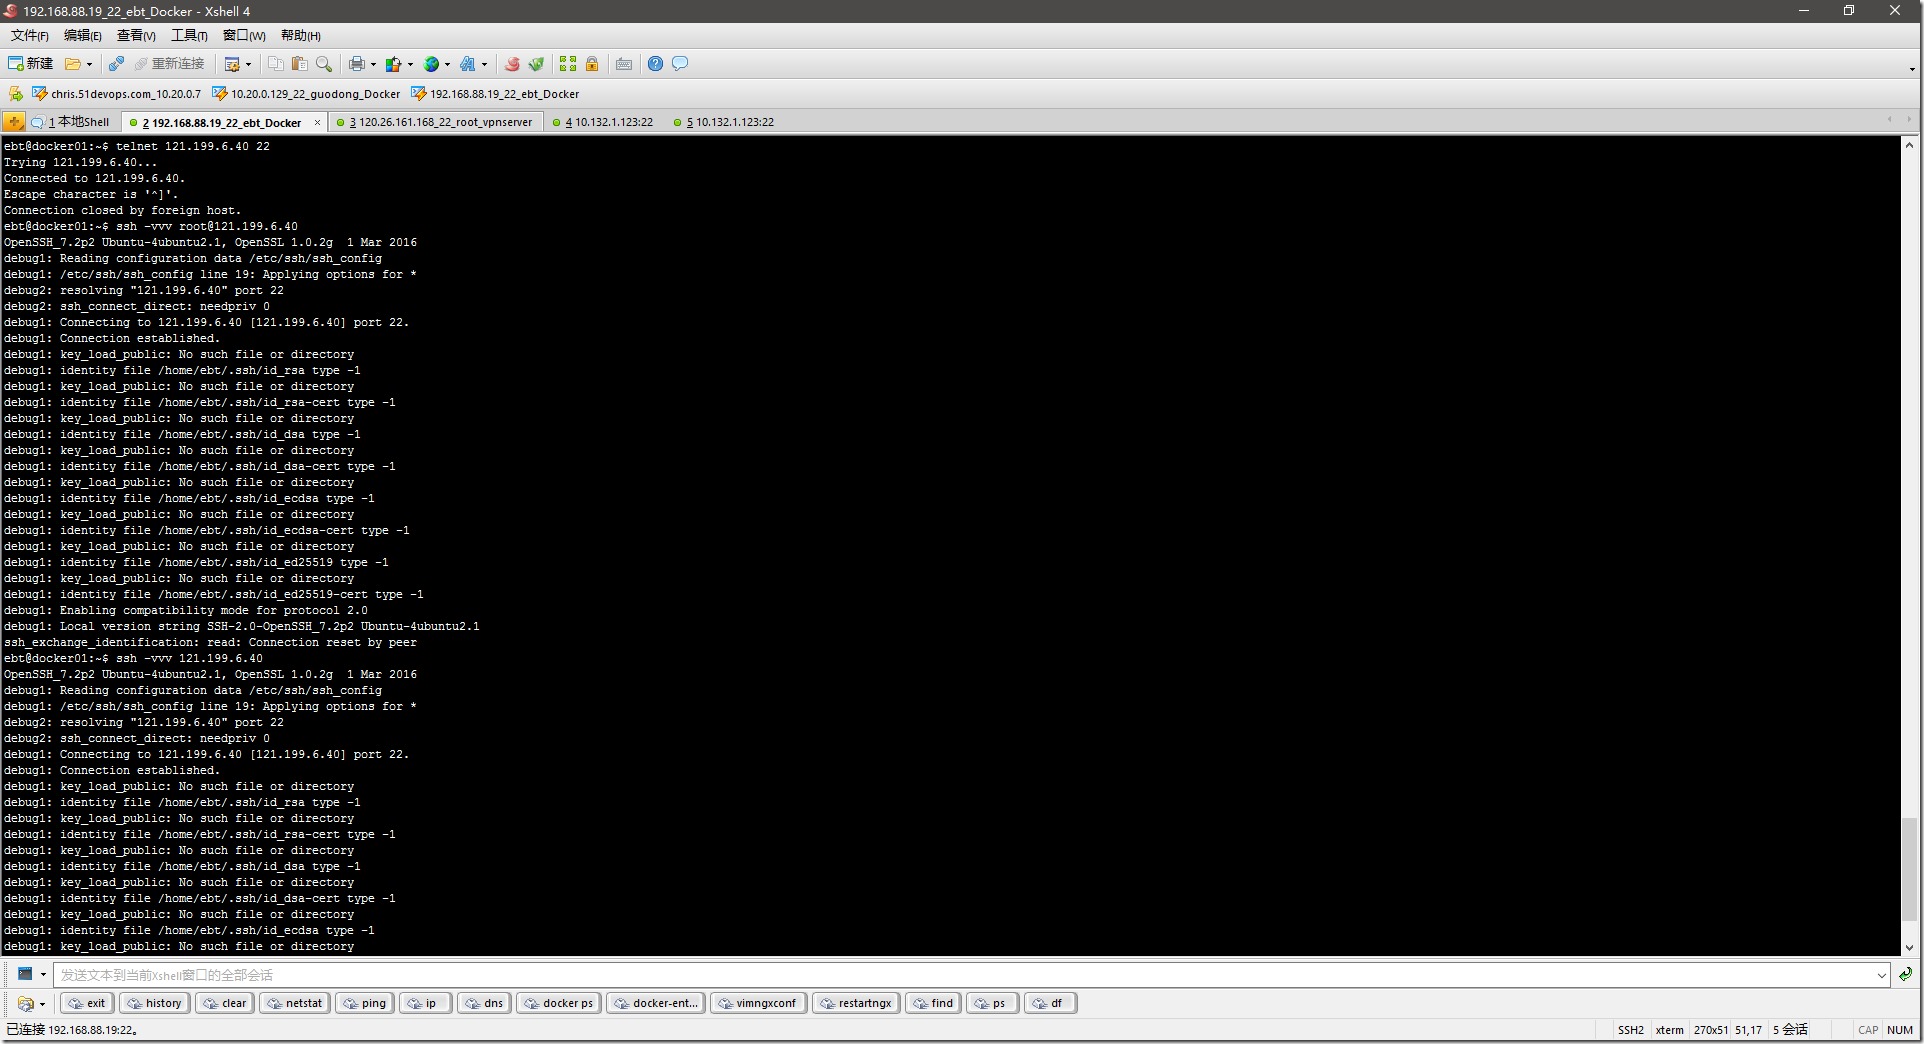Viewport: 1924px width, 1044px height.
Task: Run the 'vimngxconf' quick command
Action: [x=758, y=1003]
